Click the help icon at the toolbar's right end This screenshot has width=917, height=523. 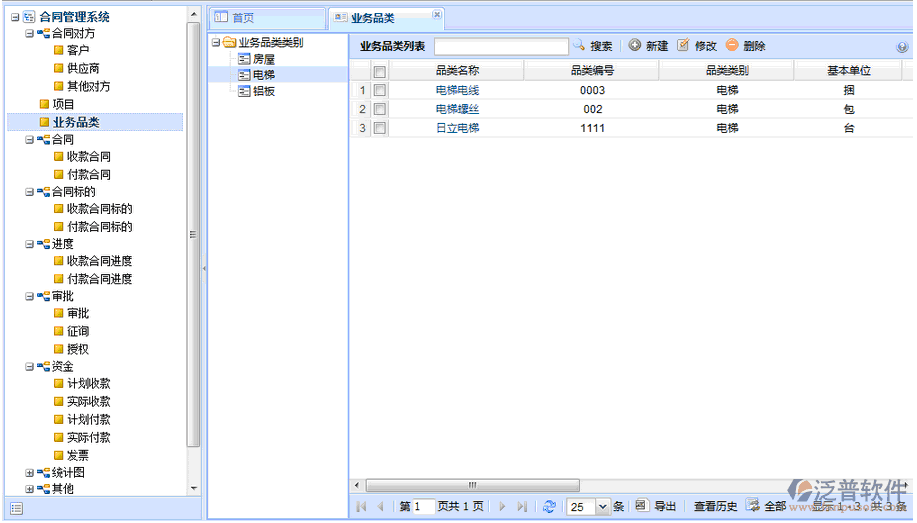902,47
